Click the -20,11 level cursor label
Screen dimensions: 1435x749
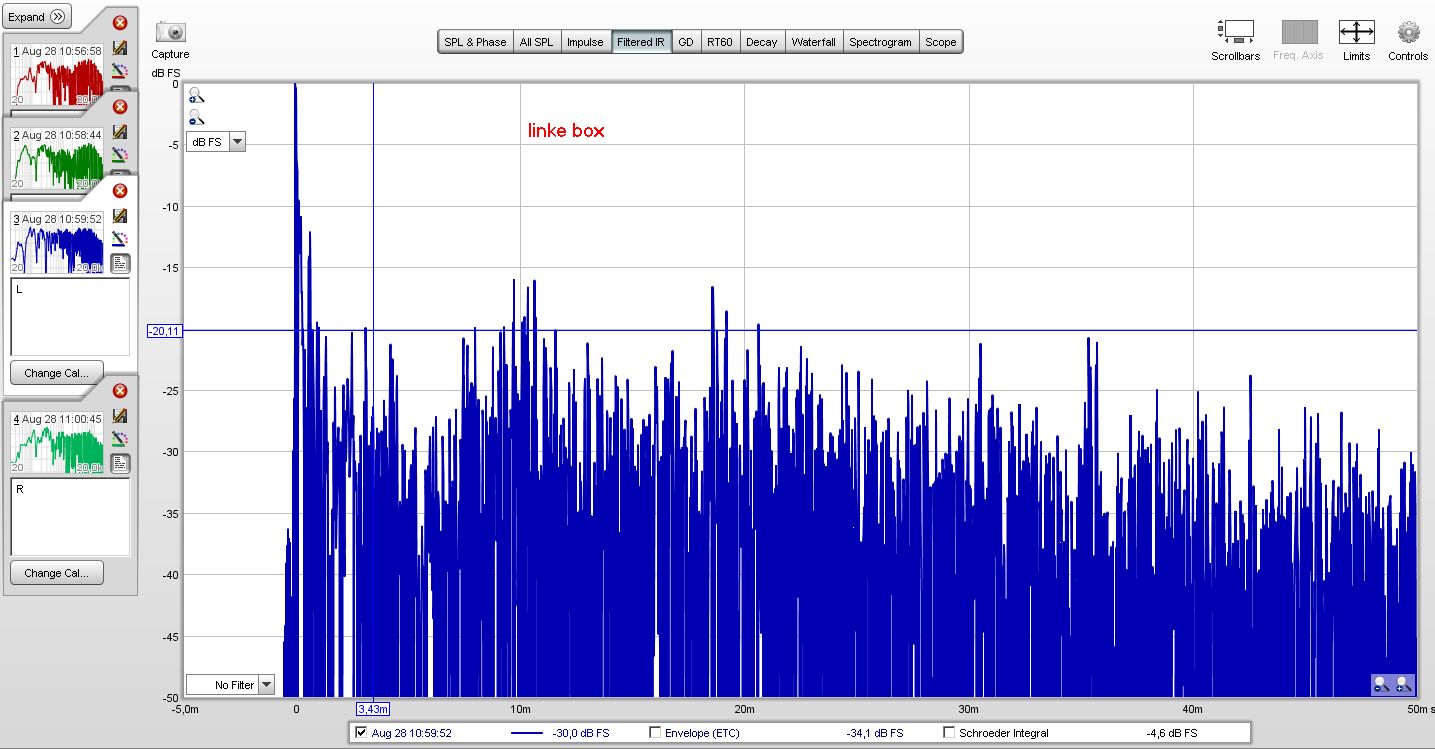(x=164, y=331)
